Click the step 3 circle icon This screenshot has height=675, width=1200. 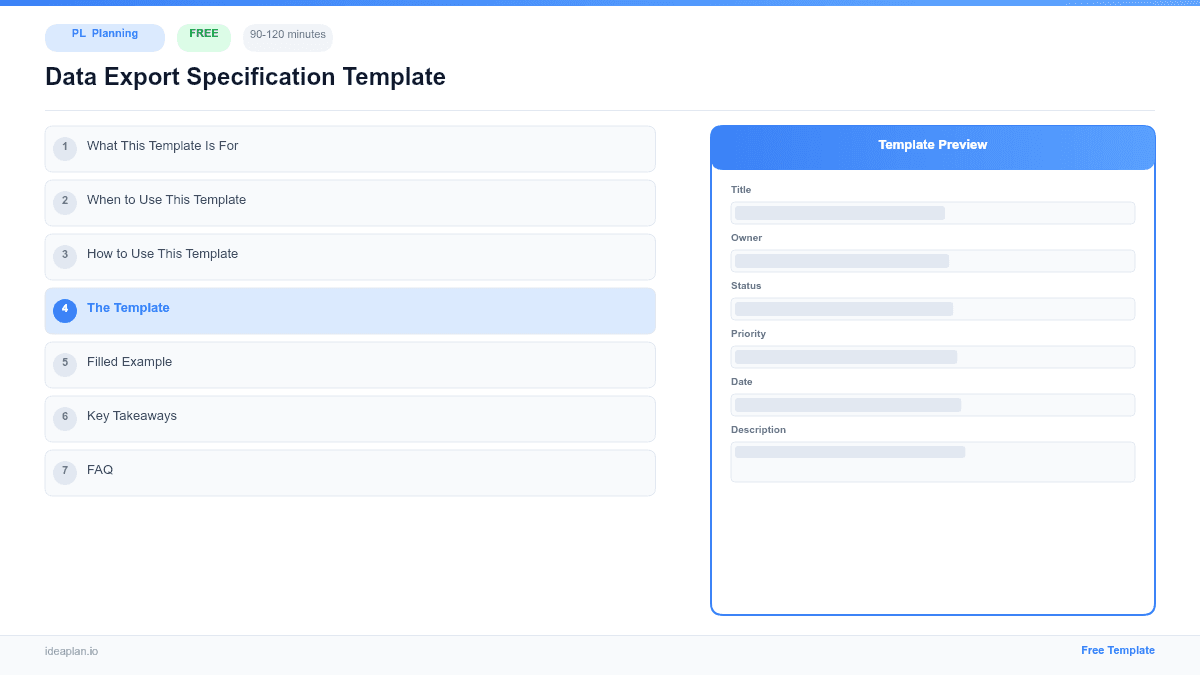65,256
